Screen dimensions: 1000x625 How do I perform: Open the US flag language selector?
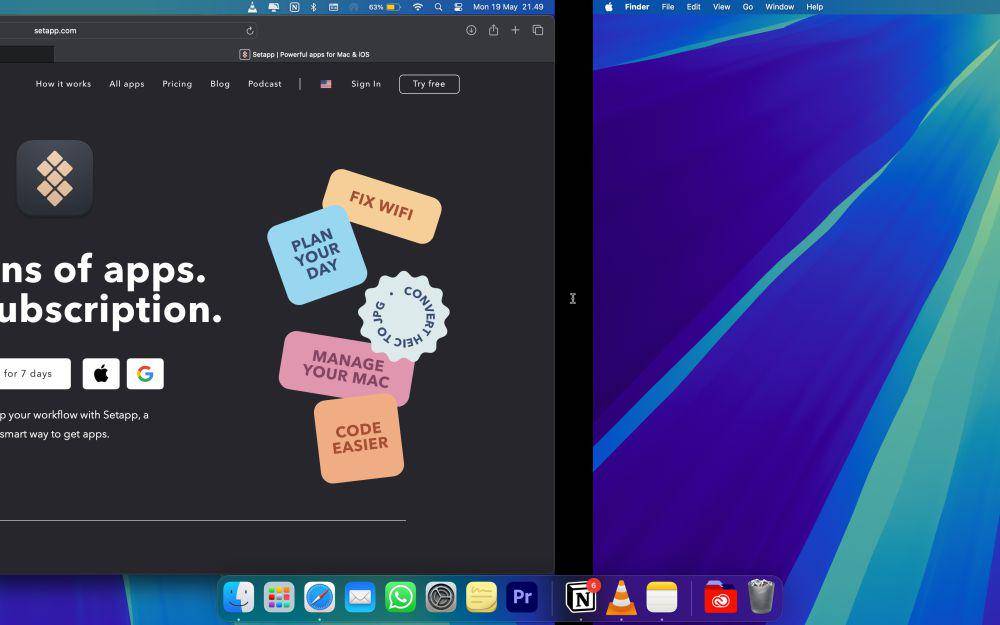coord(326,84)
